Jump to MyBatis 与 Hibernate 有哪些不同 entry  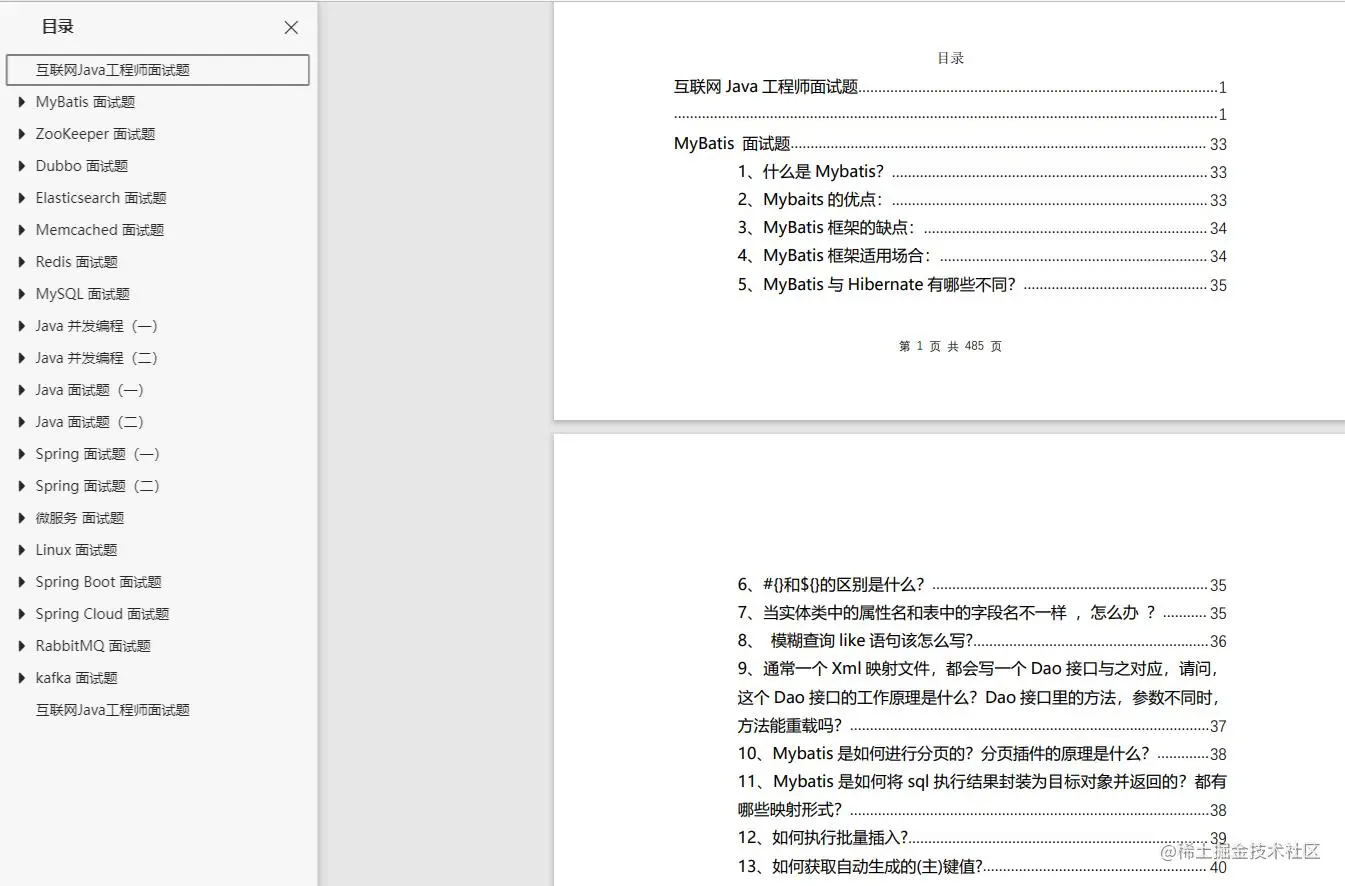pos(982,285)
